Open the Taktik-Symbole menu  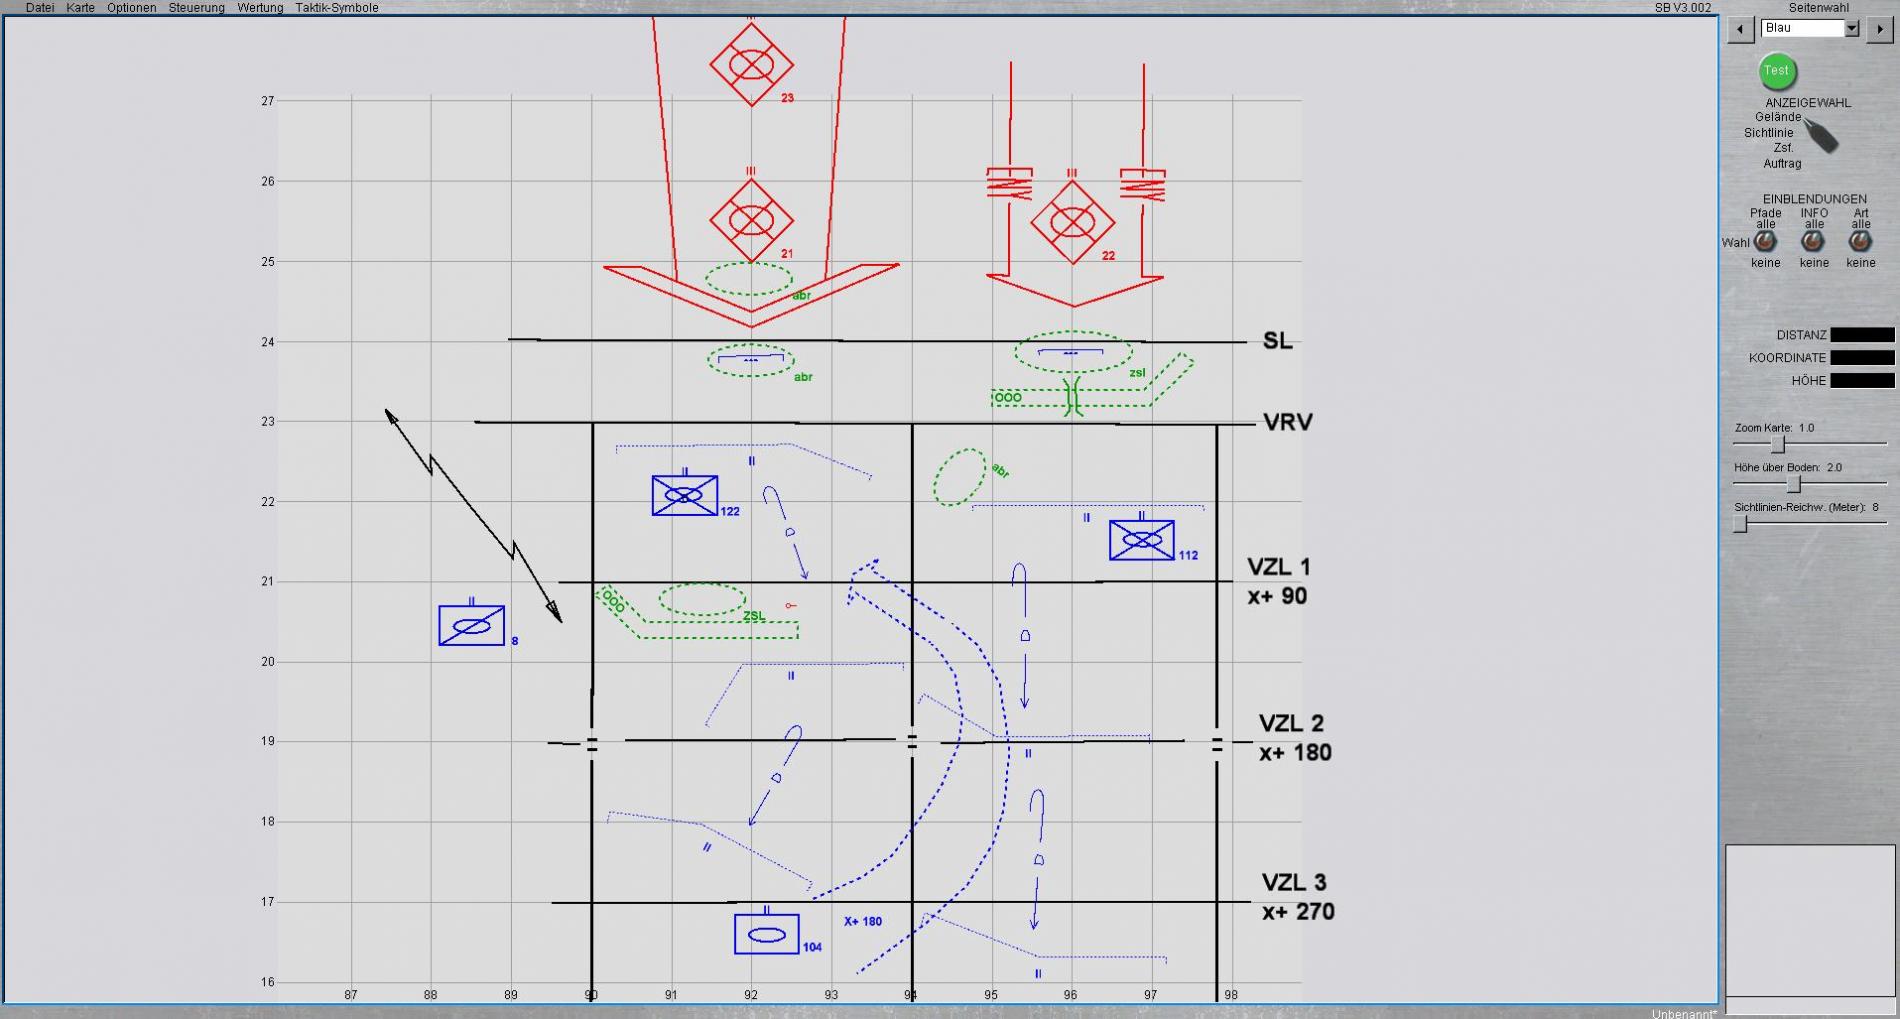tap(336, 7)
